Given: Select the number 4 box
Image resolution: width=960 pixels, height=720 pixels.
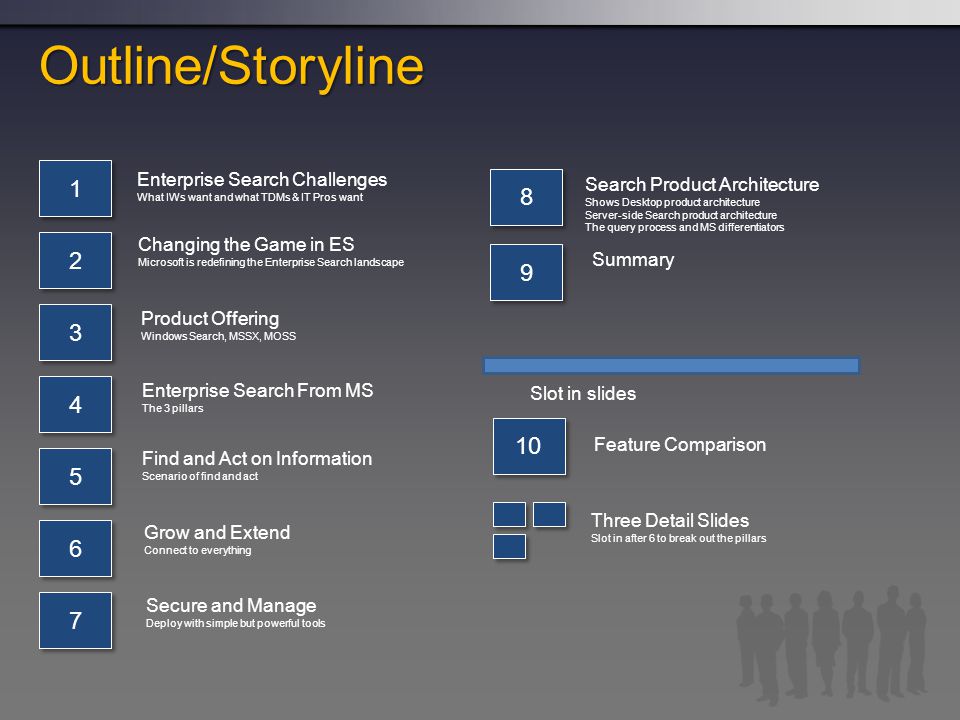Looking at the screenshot, I should (75, 405).
